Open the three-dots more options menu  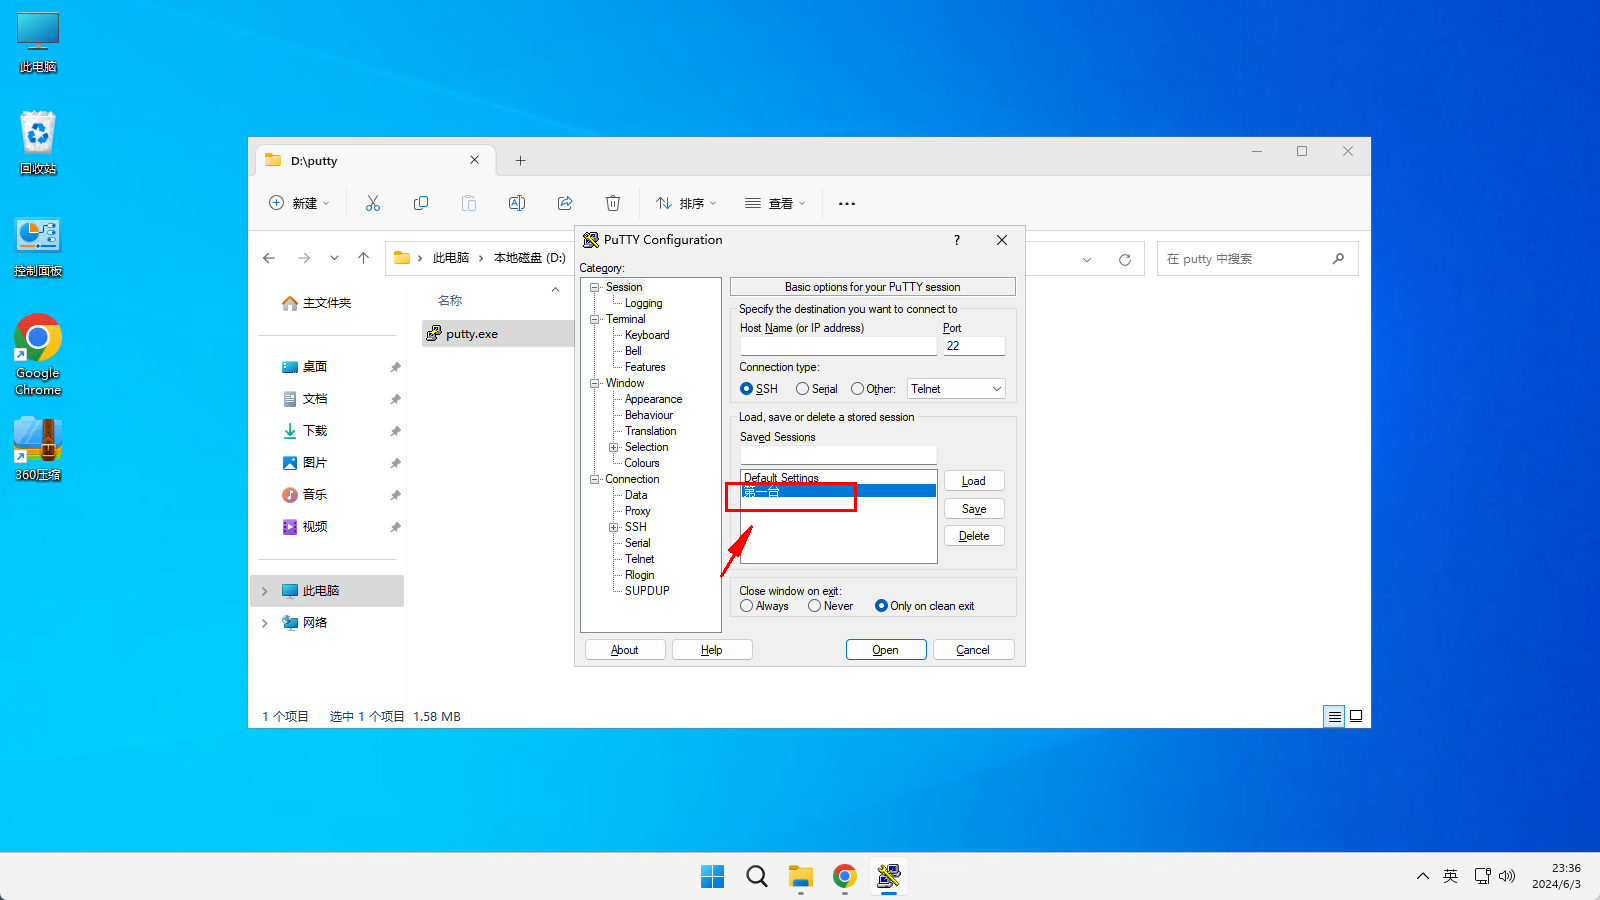coord(847,203)
